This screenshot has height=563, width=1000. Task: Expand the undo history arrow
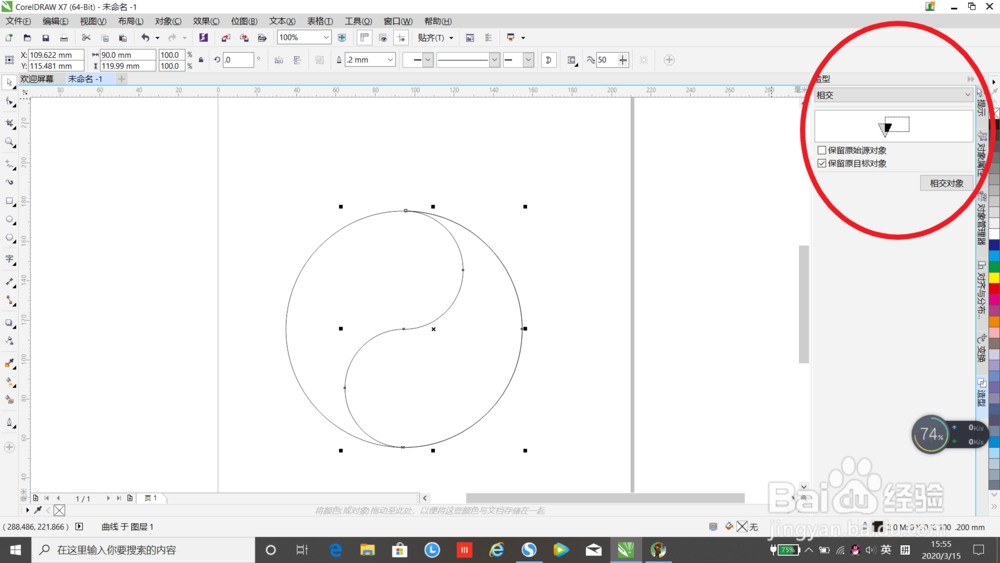pyautogui.click(x=157, y=38)
